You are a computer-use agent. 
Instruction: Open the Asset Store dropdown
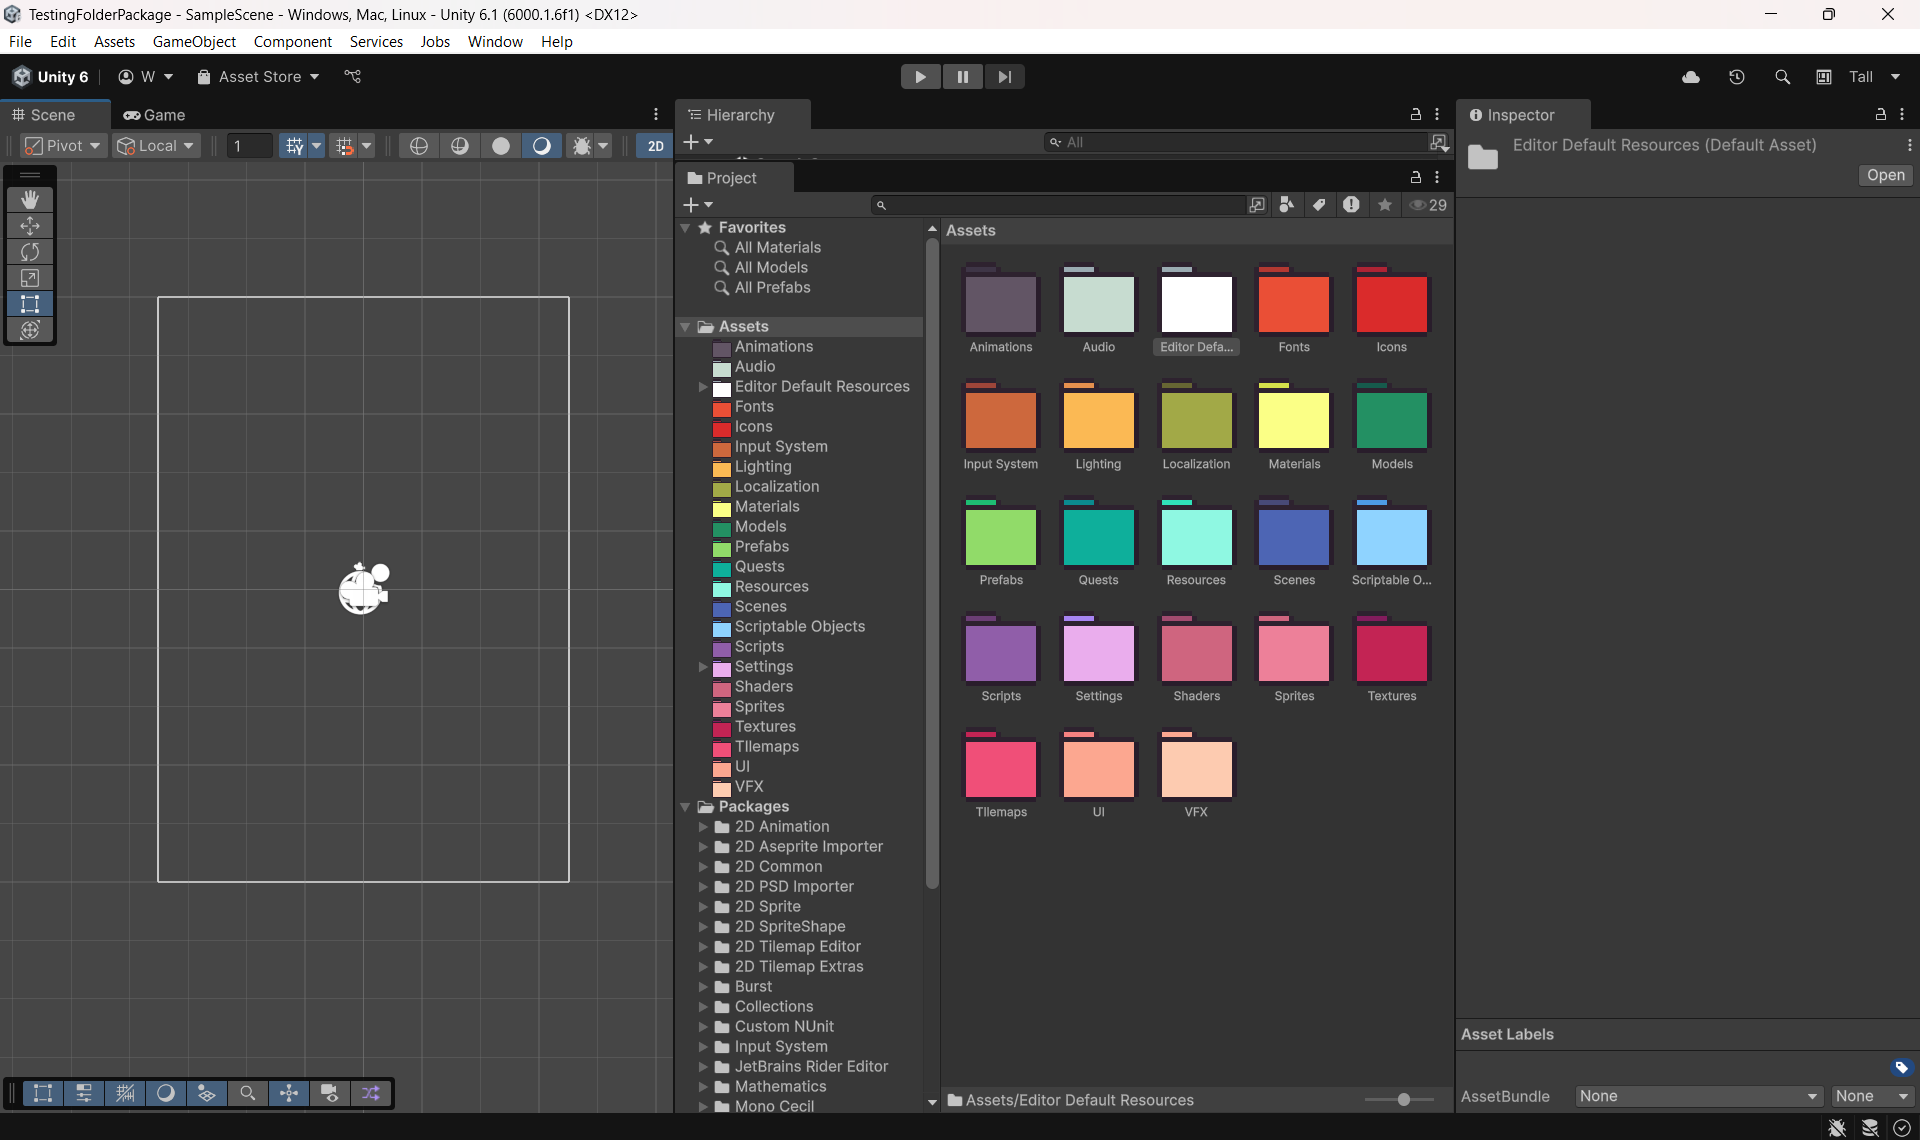coord(259,77)
